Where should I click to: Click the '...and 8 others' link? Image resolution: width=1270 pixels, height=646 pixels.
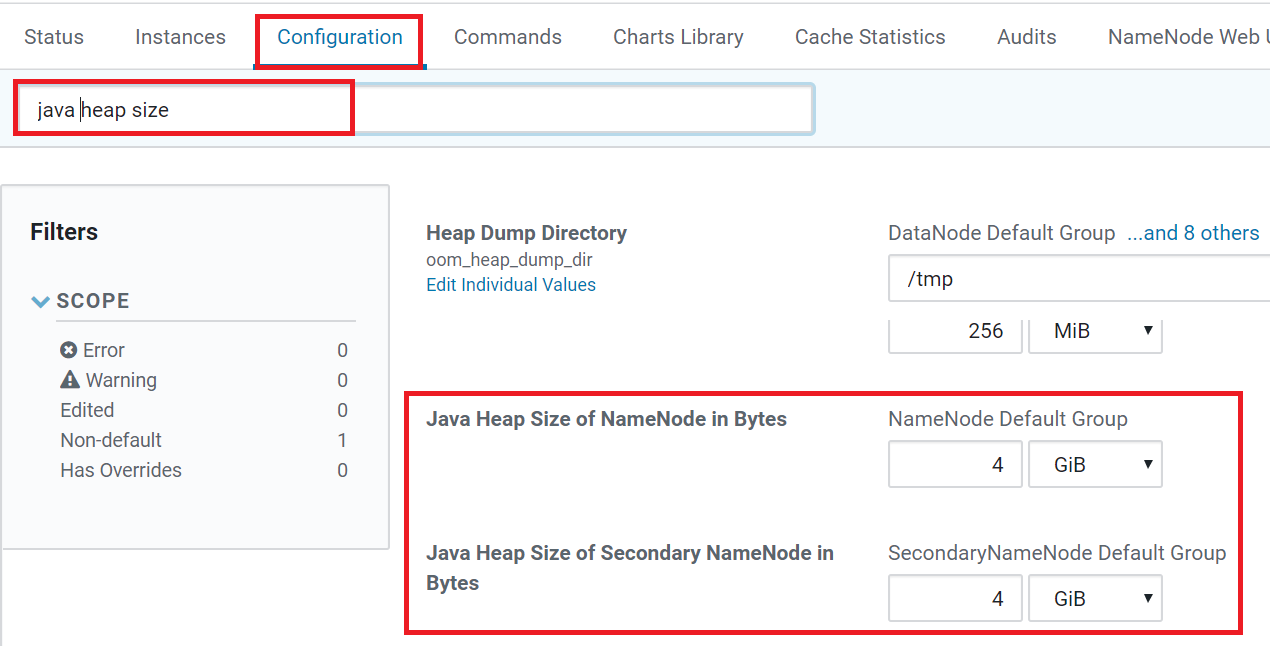click(x=1193, y=233)
